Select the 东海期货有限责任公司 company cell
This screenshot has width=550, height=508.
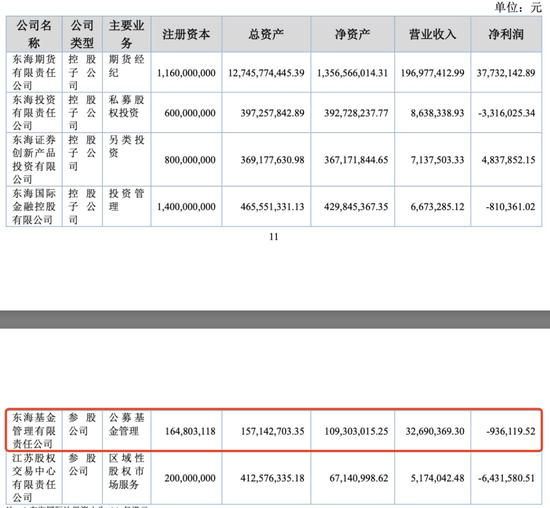pos(34,72)
